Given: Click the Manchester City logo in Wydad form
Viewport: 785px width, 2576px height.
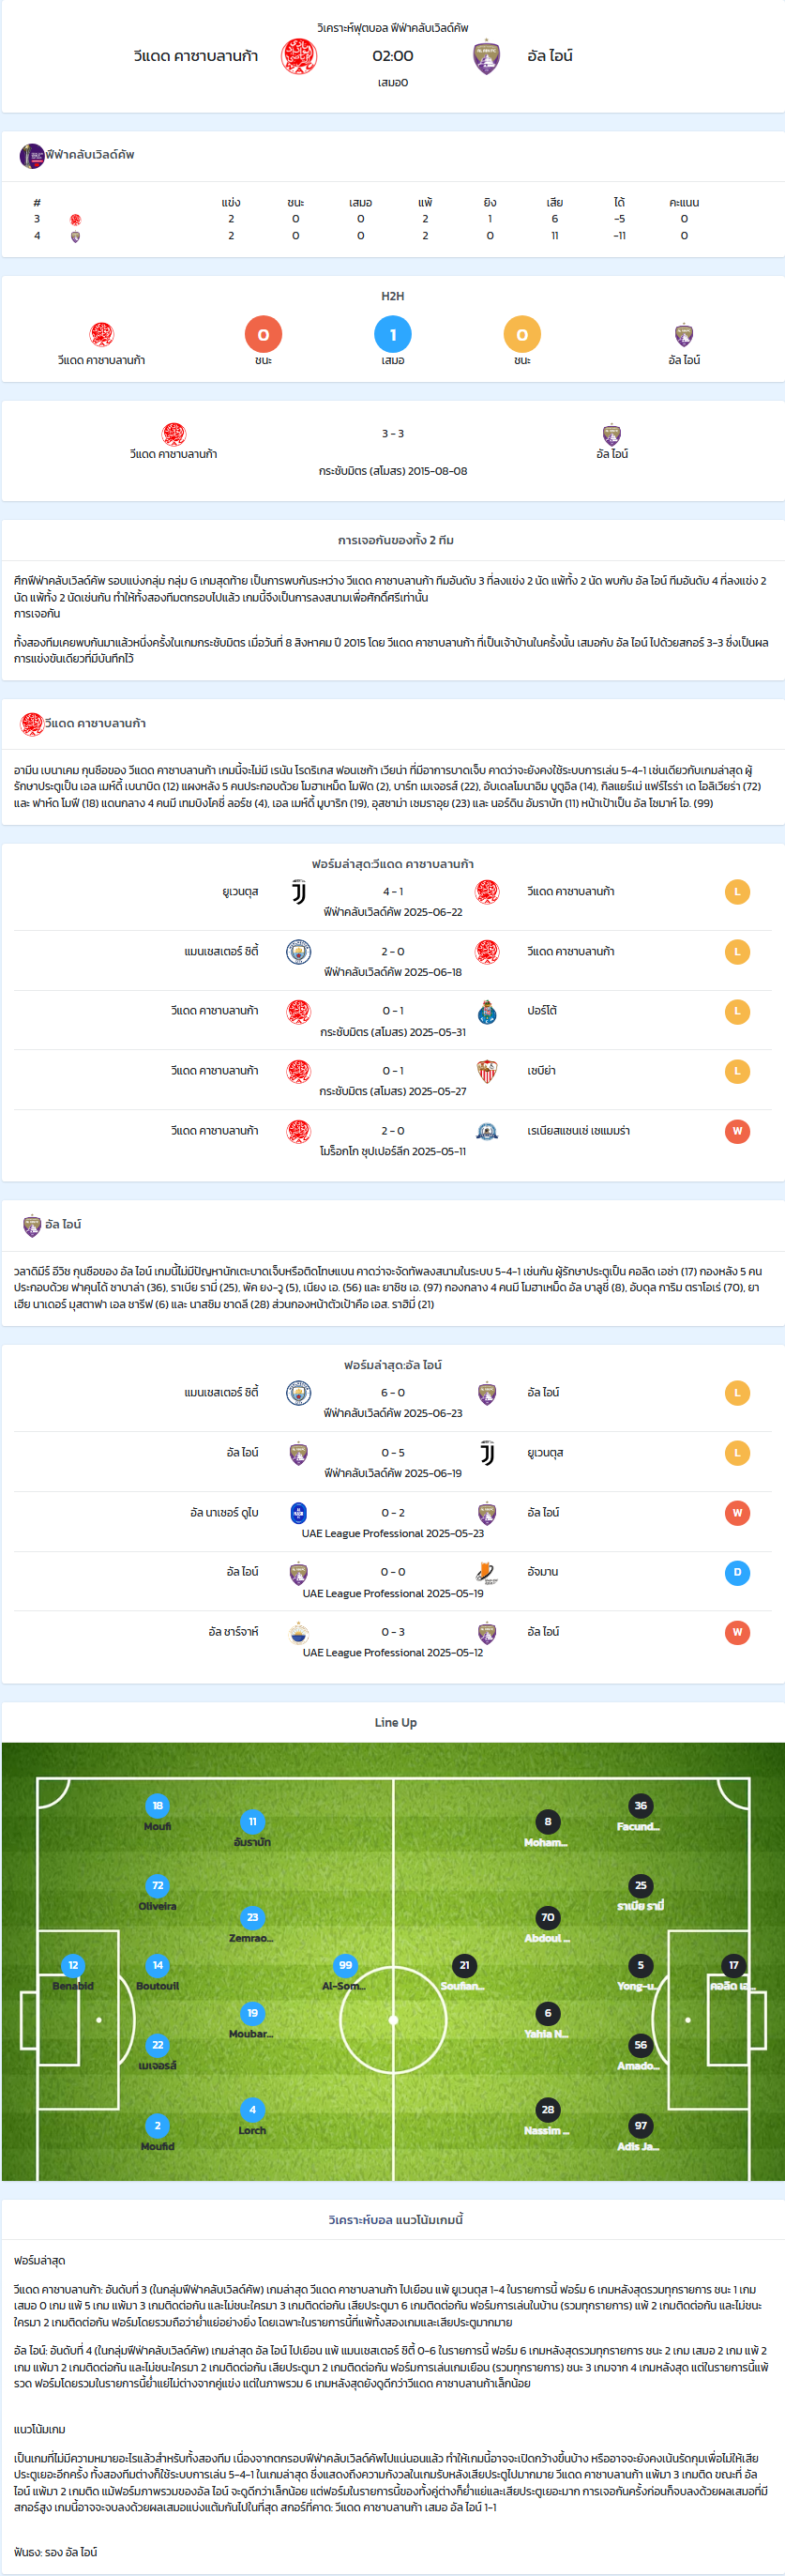Looking at the screenshot, I should tap(299, 952).
